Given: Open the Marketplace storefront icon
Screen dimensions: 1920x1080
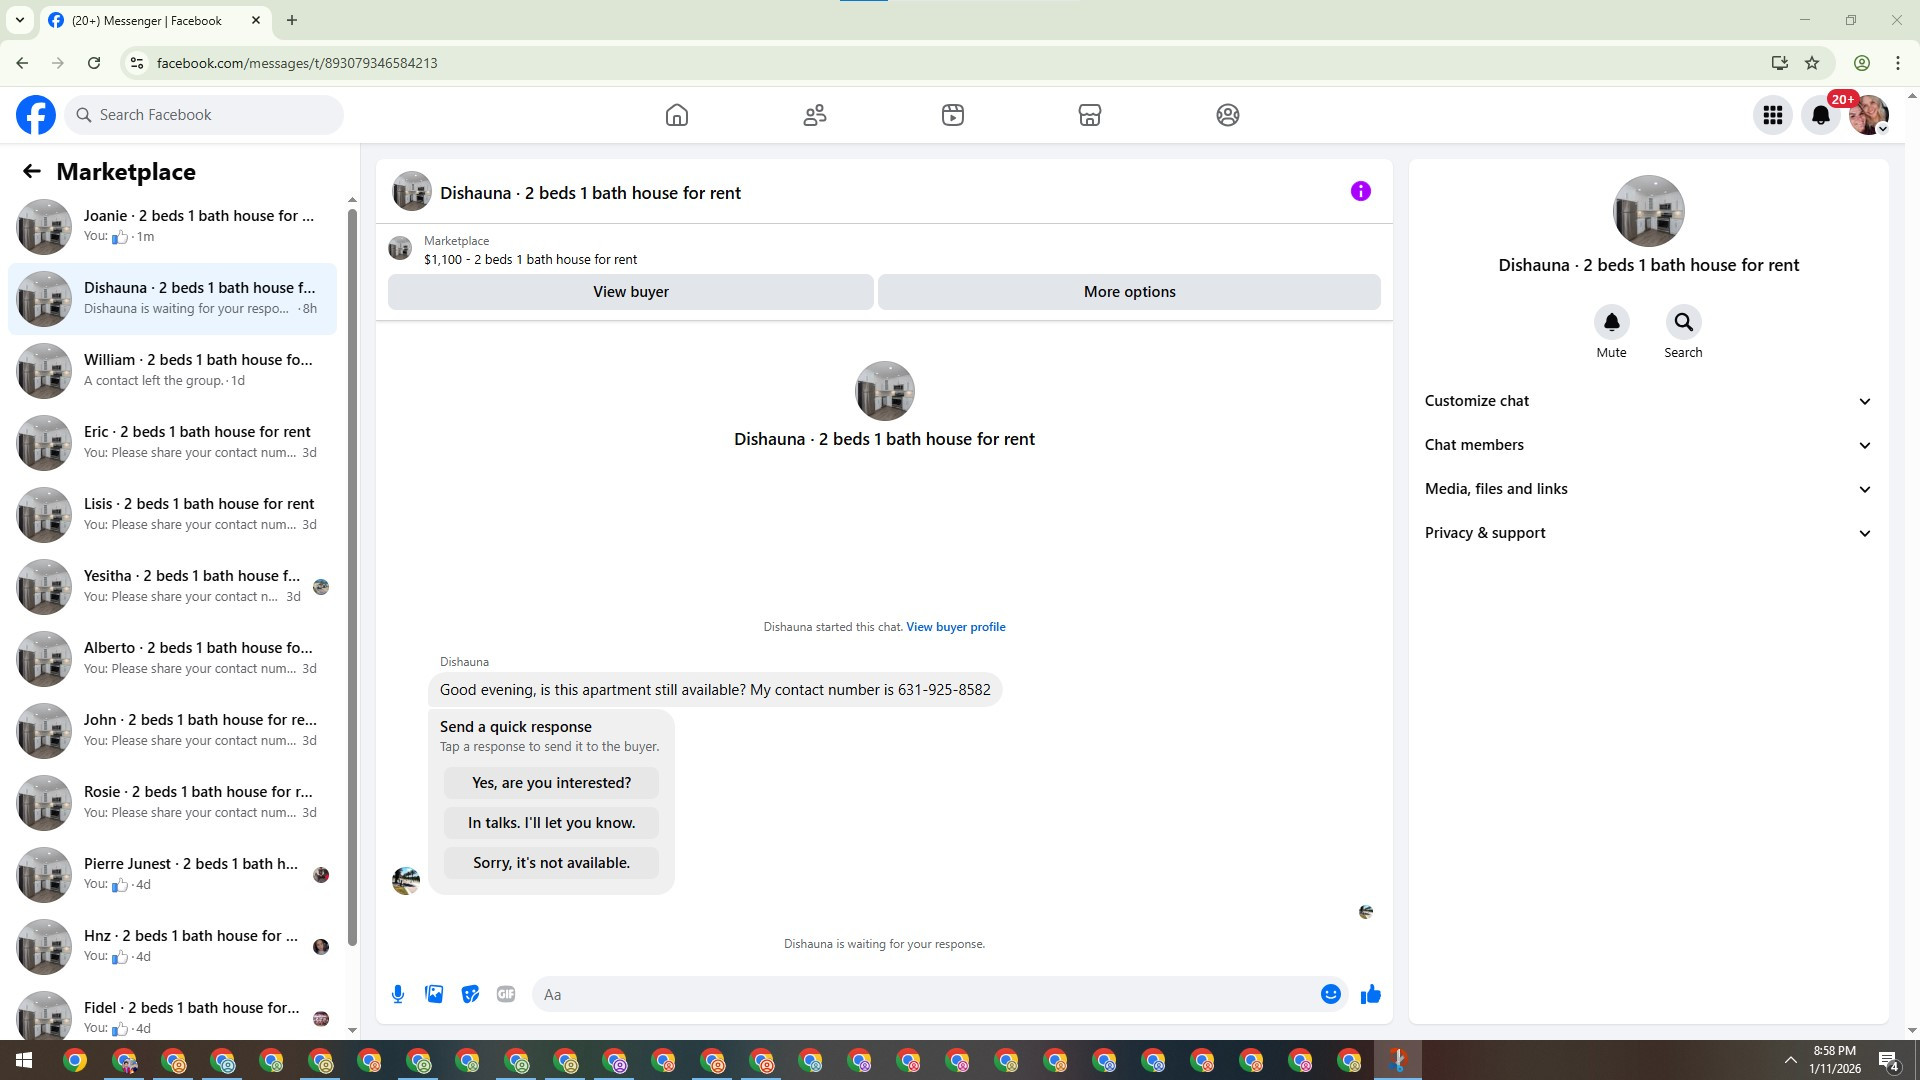Looking at the screenshot, I should pyautogui.click(x=1090, y=115).
